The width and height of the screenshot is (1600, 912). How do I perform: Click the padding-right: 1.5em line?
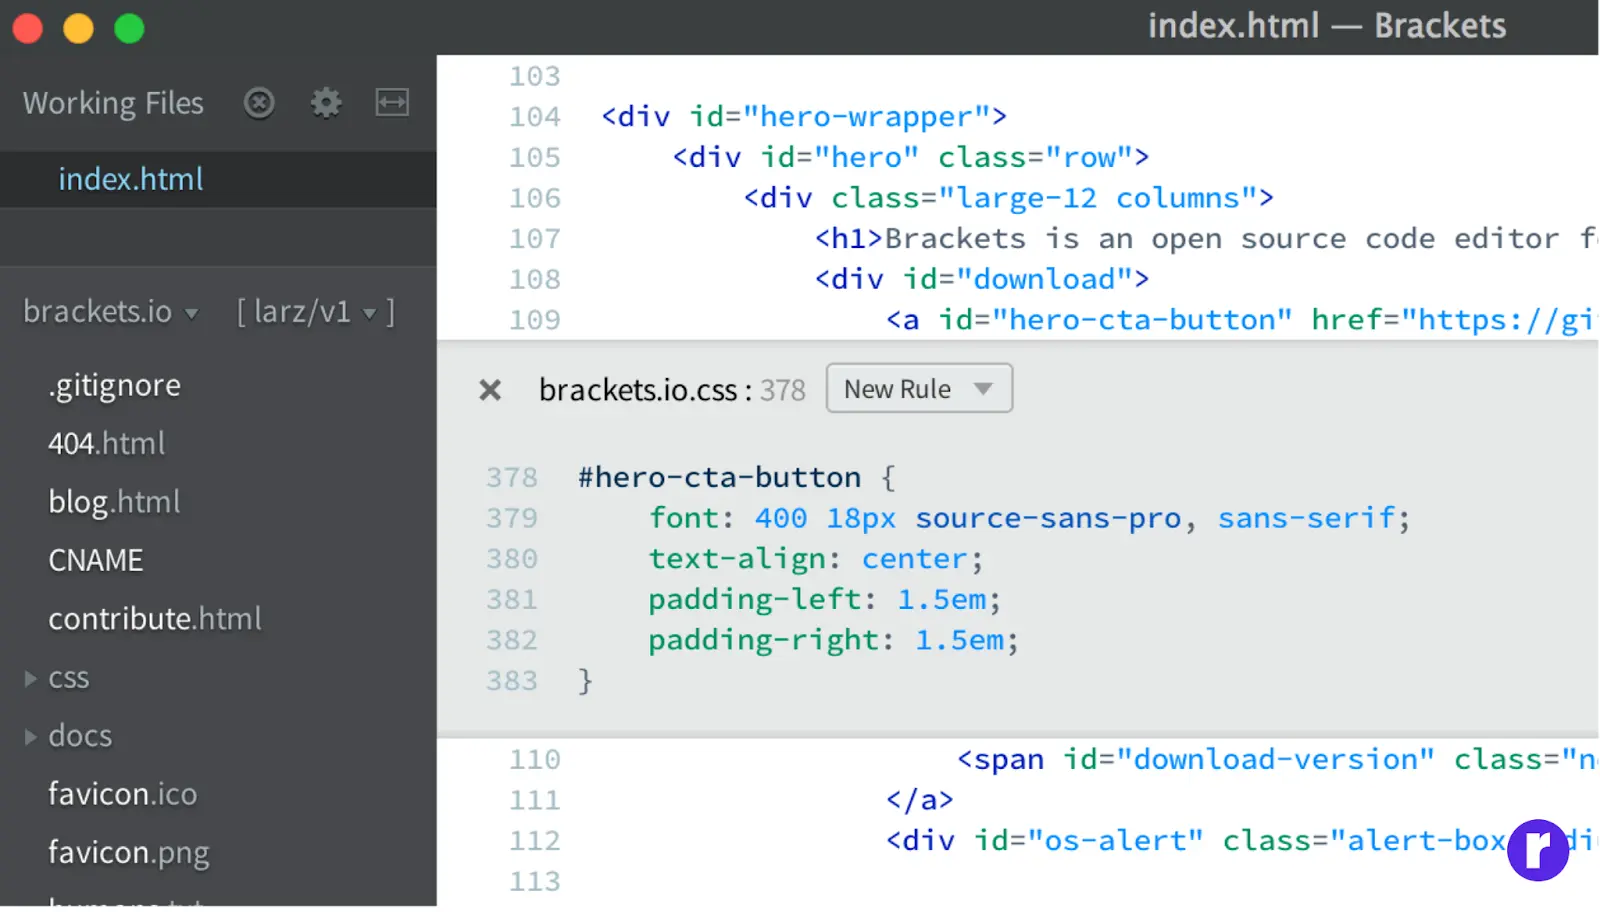(833, 640)
